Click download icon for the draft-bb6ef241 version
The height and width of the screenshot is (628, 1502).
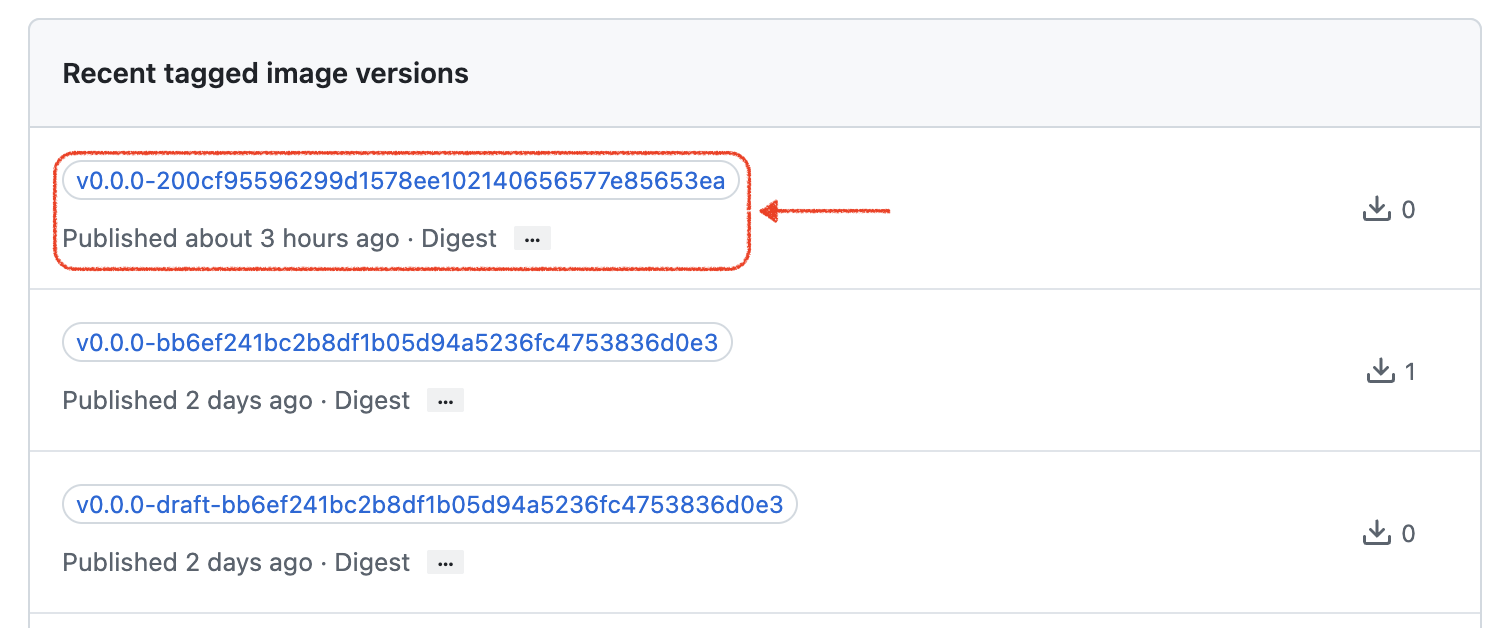1377,534
